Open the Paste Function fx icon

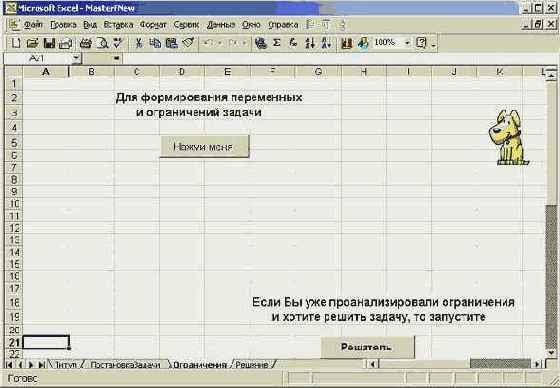coord(293,44)
